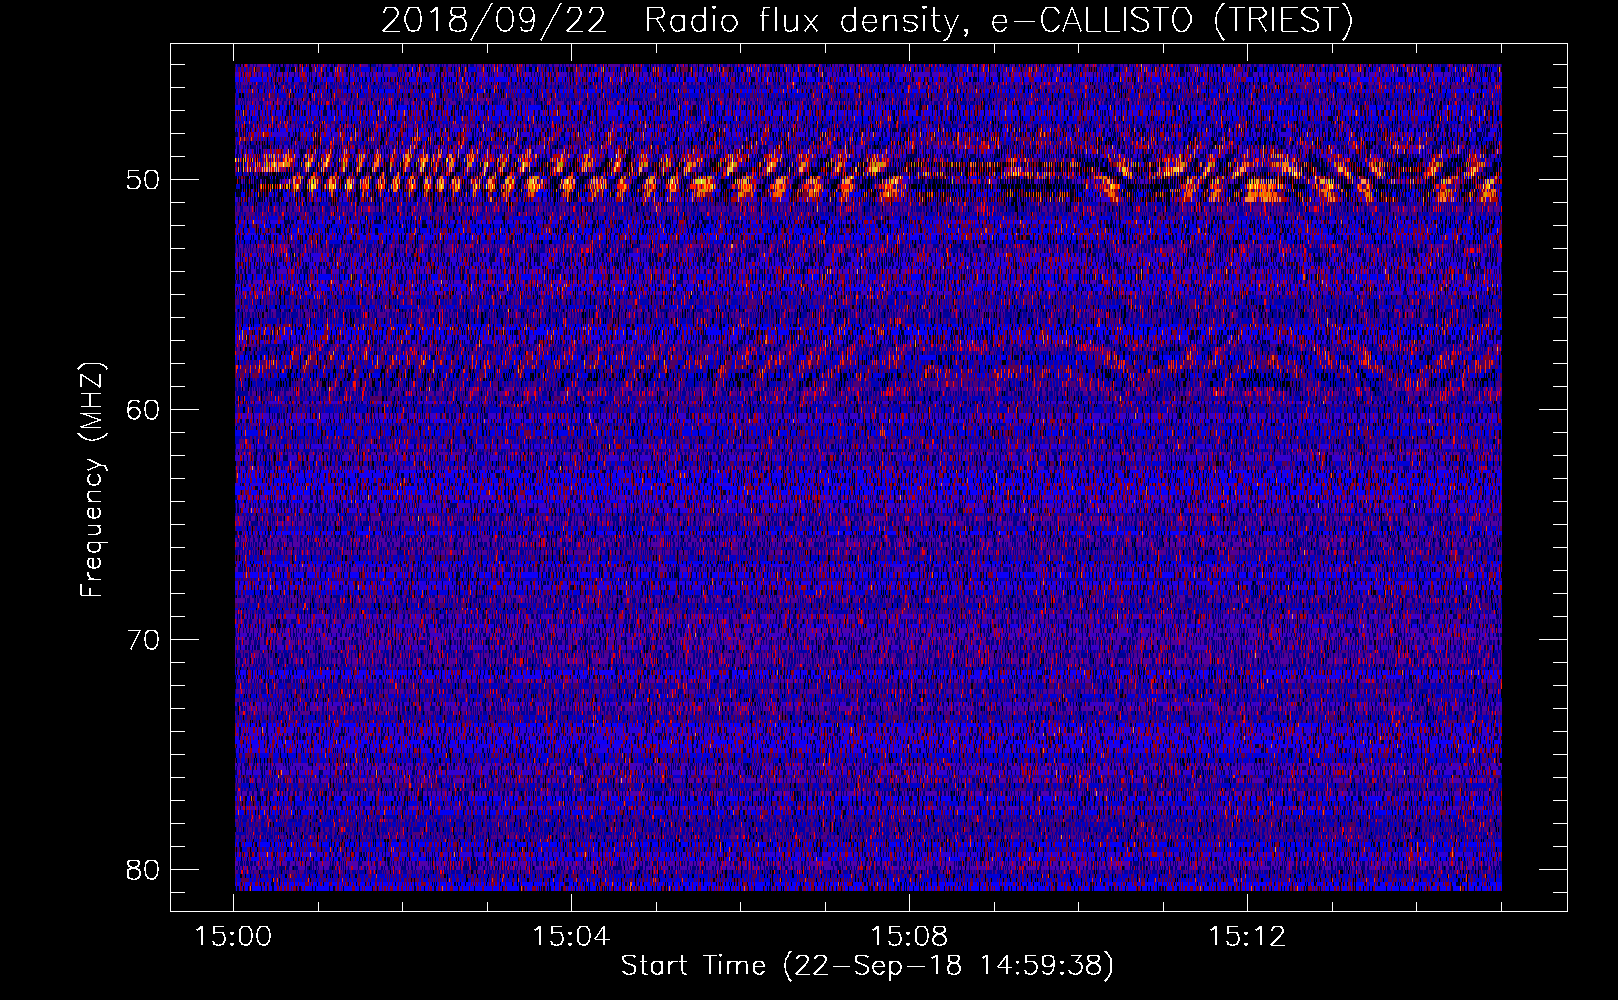Click the 80 frequency tick label
The height and width of the screenshot is (1000, 1618).
coord(145,869)
